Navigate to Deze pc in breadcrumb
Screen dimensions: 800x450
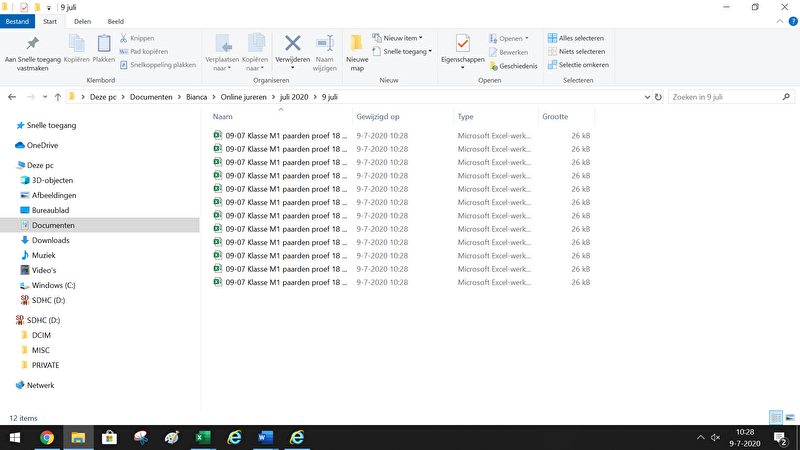click(x=103, y=97)
